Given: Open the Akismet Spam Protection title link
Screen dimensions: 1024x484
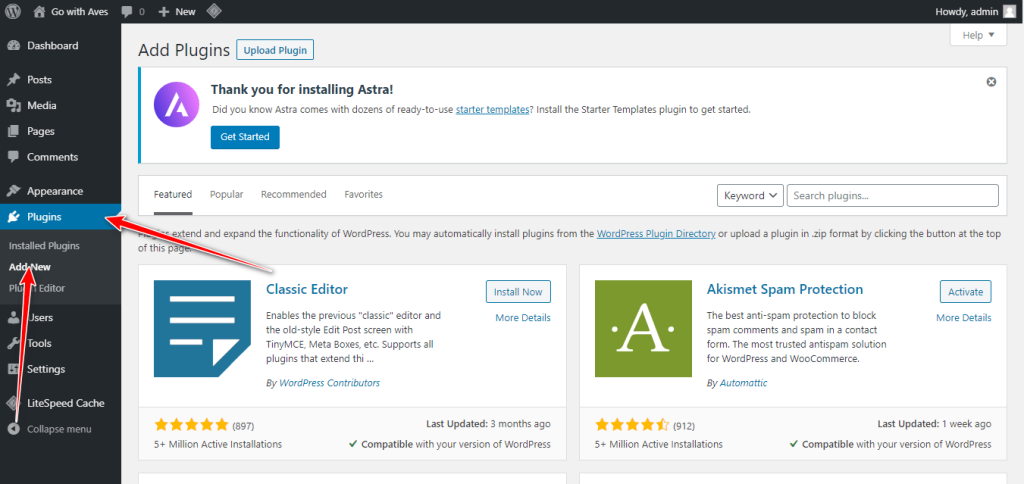Looking at the screenshot, I should pyautogui.click(x=785, y=289).
